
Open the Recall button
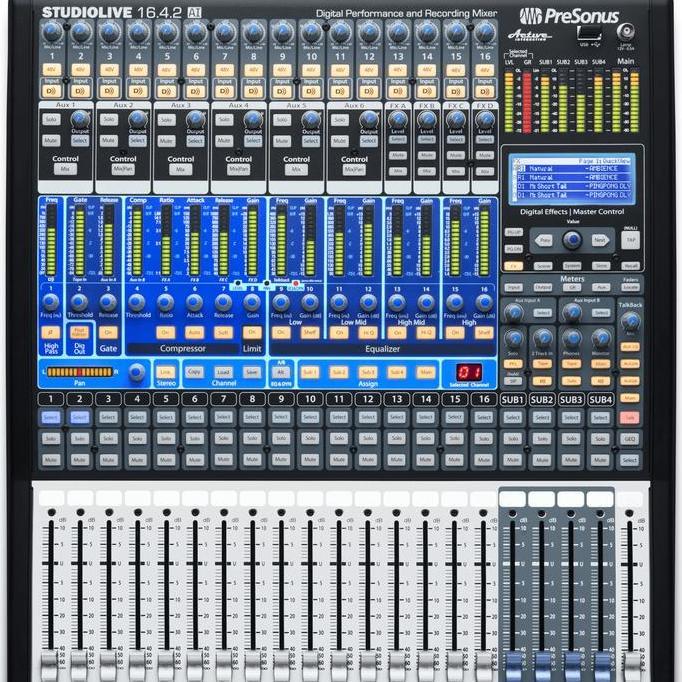(x=630, y=265)
